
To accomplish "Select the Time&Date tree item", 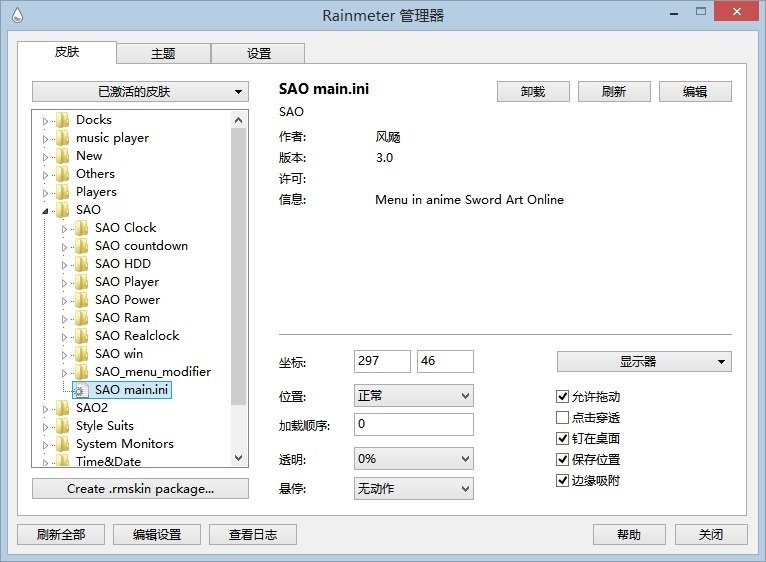I will click(x=108, y=462).
